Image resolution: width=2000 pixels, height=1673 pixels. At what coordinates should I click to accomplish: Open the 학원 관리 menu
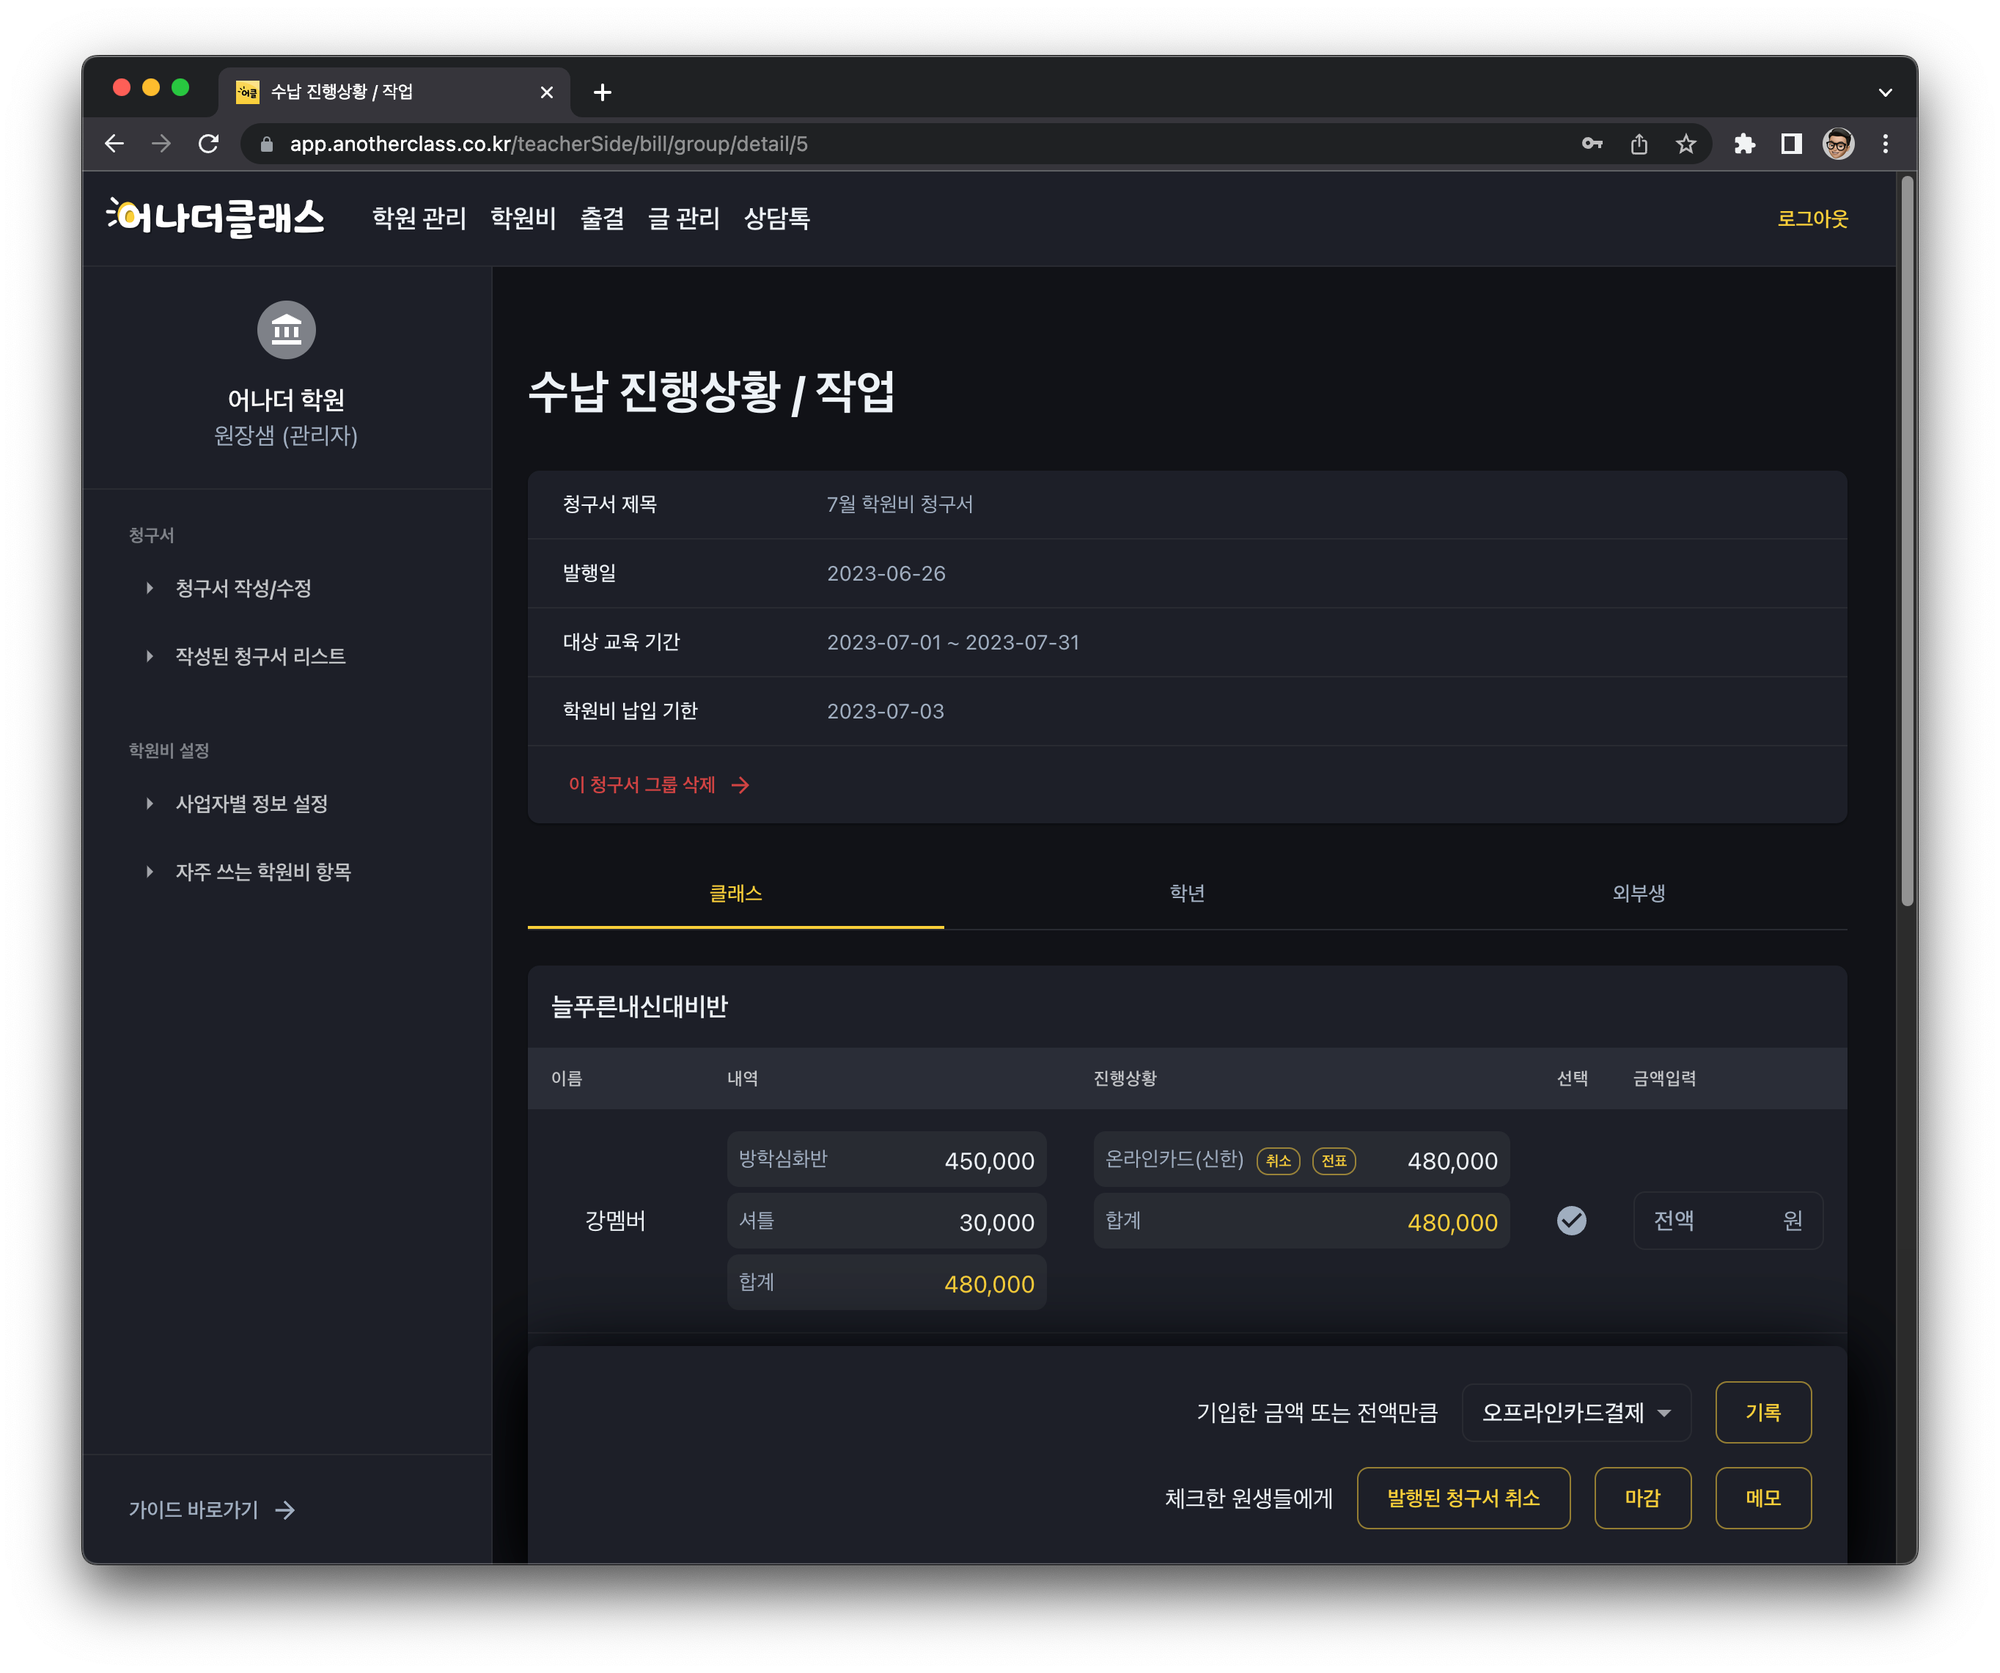(419, 218)
